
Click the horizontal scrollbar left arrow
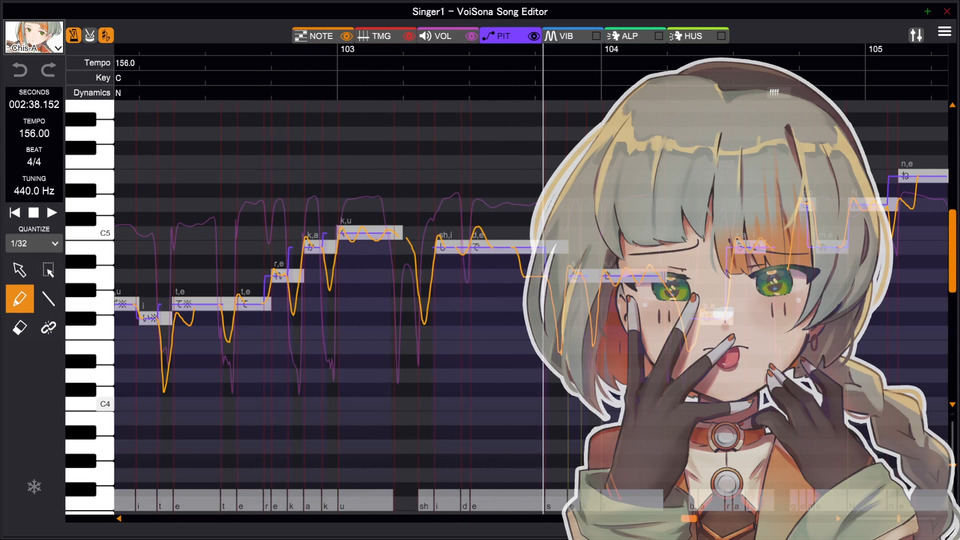tap(119, 519)
